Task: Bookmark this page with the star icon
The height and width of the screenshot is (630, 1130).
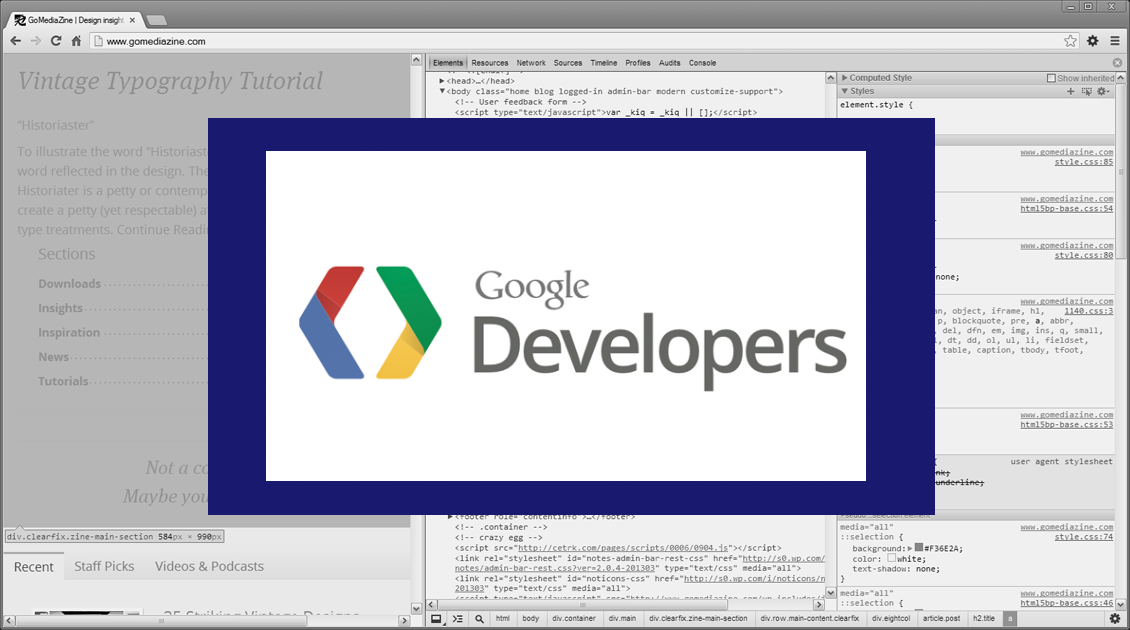Action: (x=1070, y=41)
